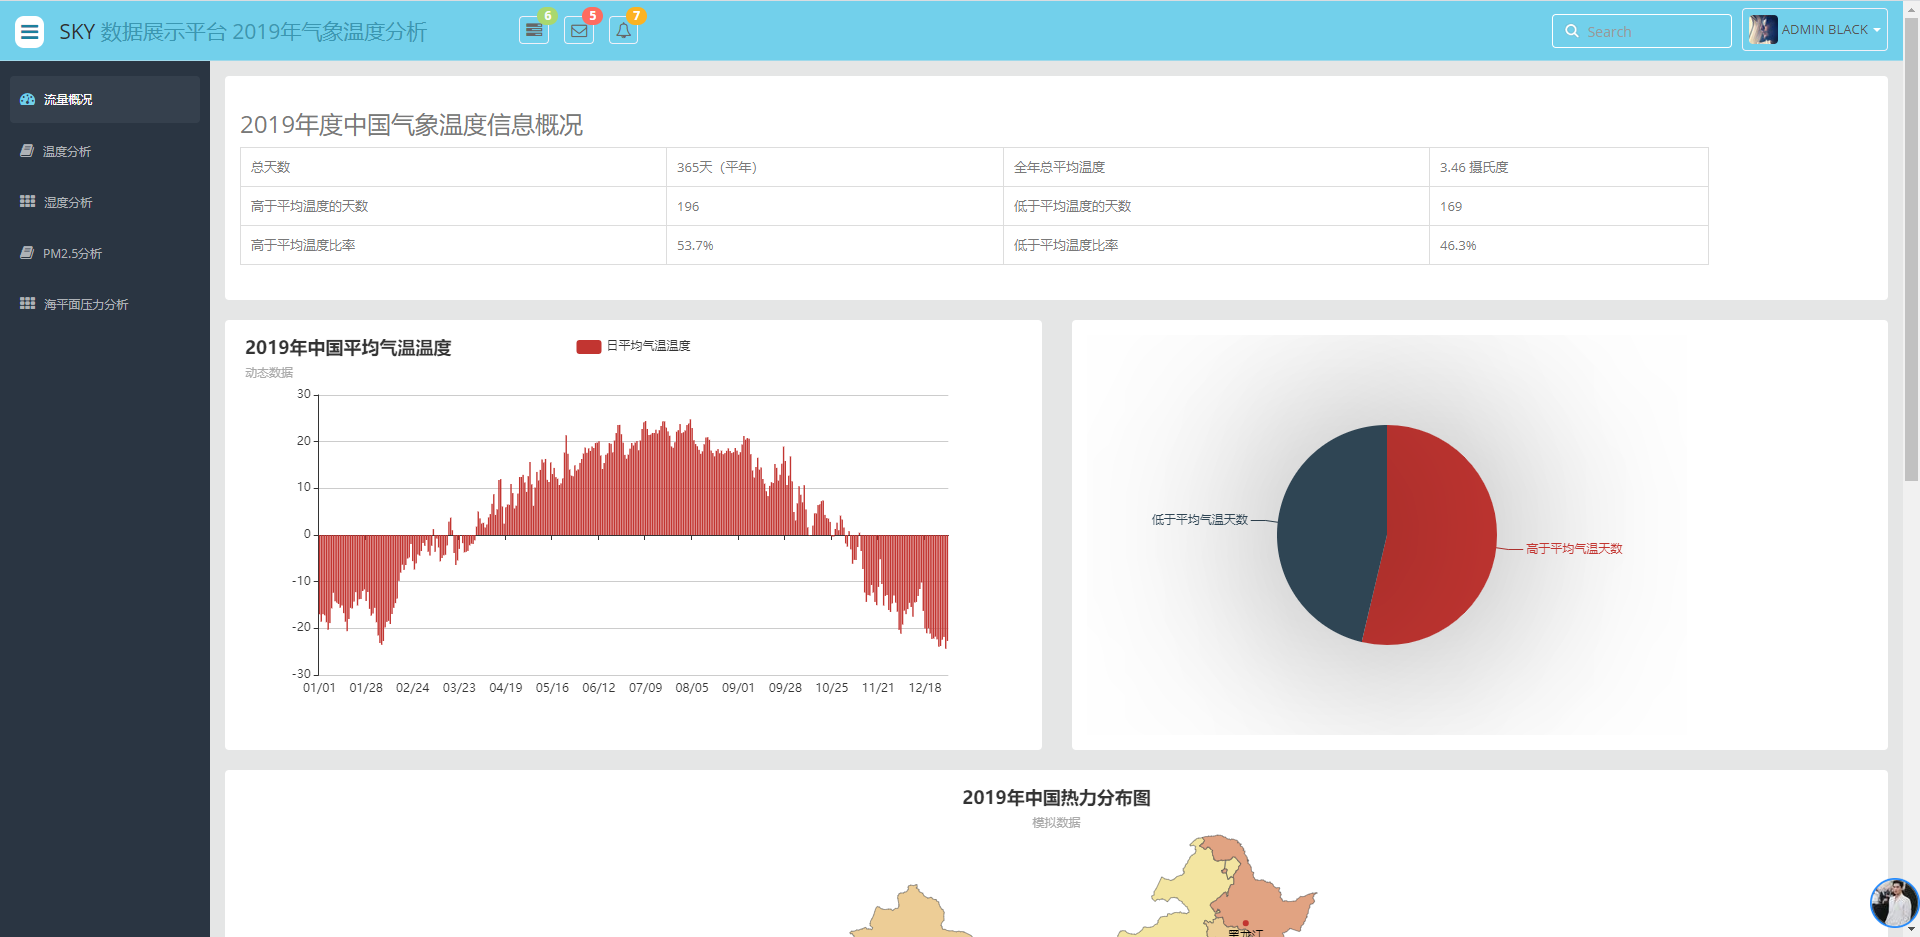Open 海平面压力分析 sidebar menu item

[x=105, y=304]
